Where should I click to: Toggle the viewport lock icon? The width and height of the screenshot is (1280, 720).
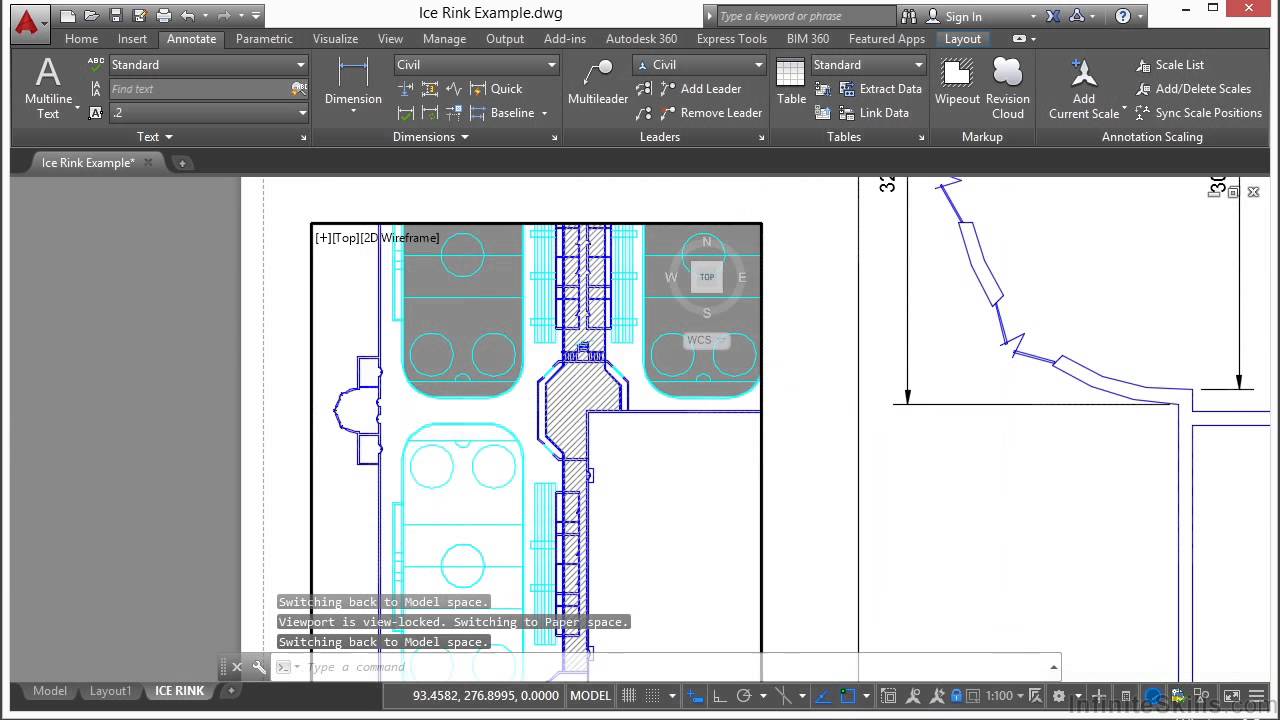[957, 696]
